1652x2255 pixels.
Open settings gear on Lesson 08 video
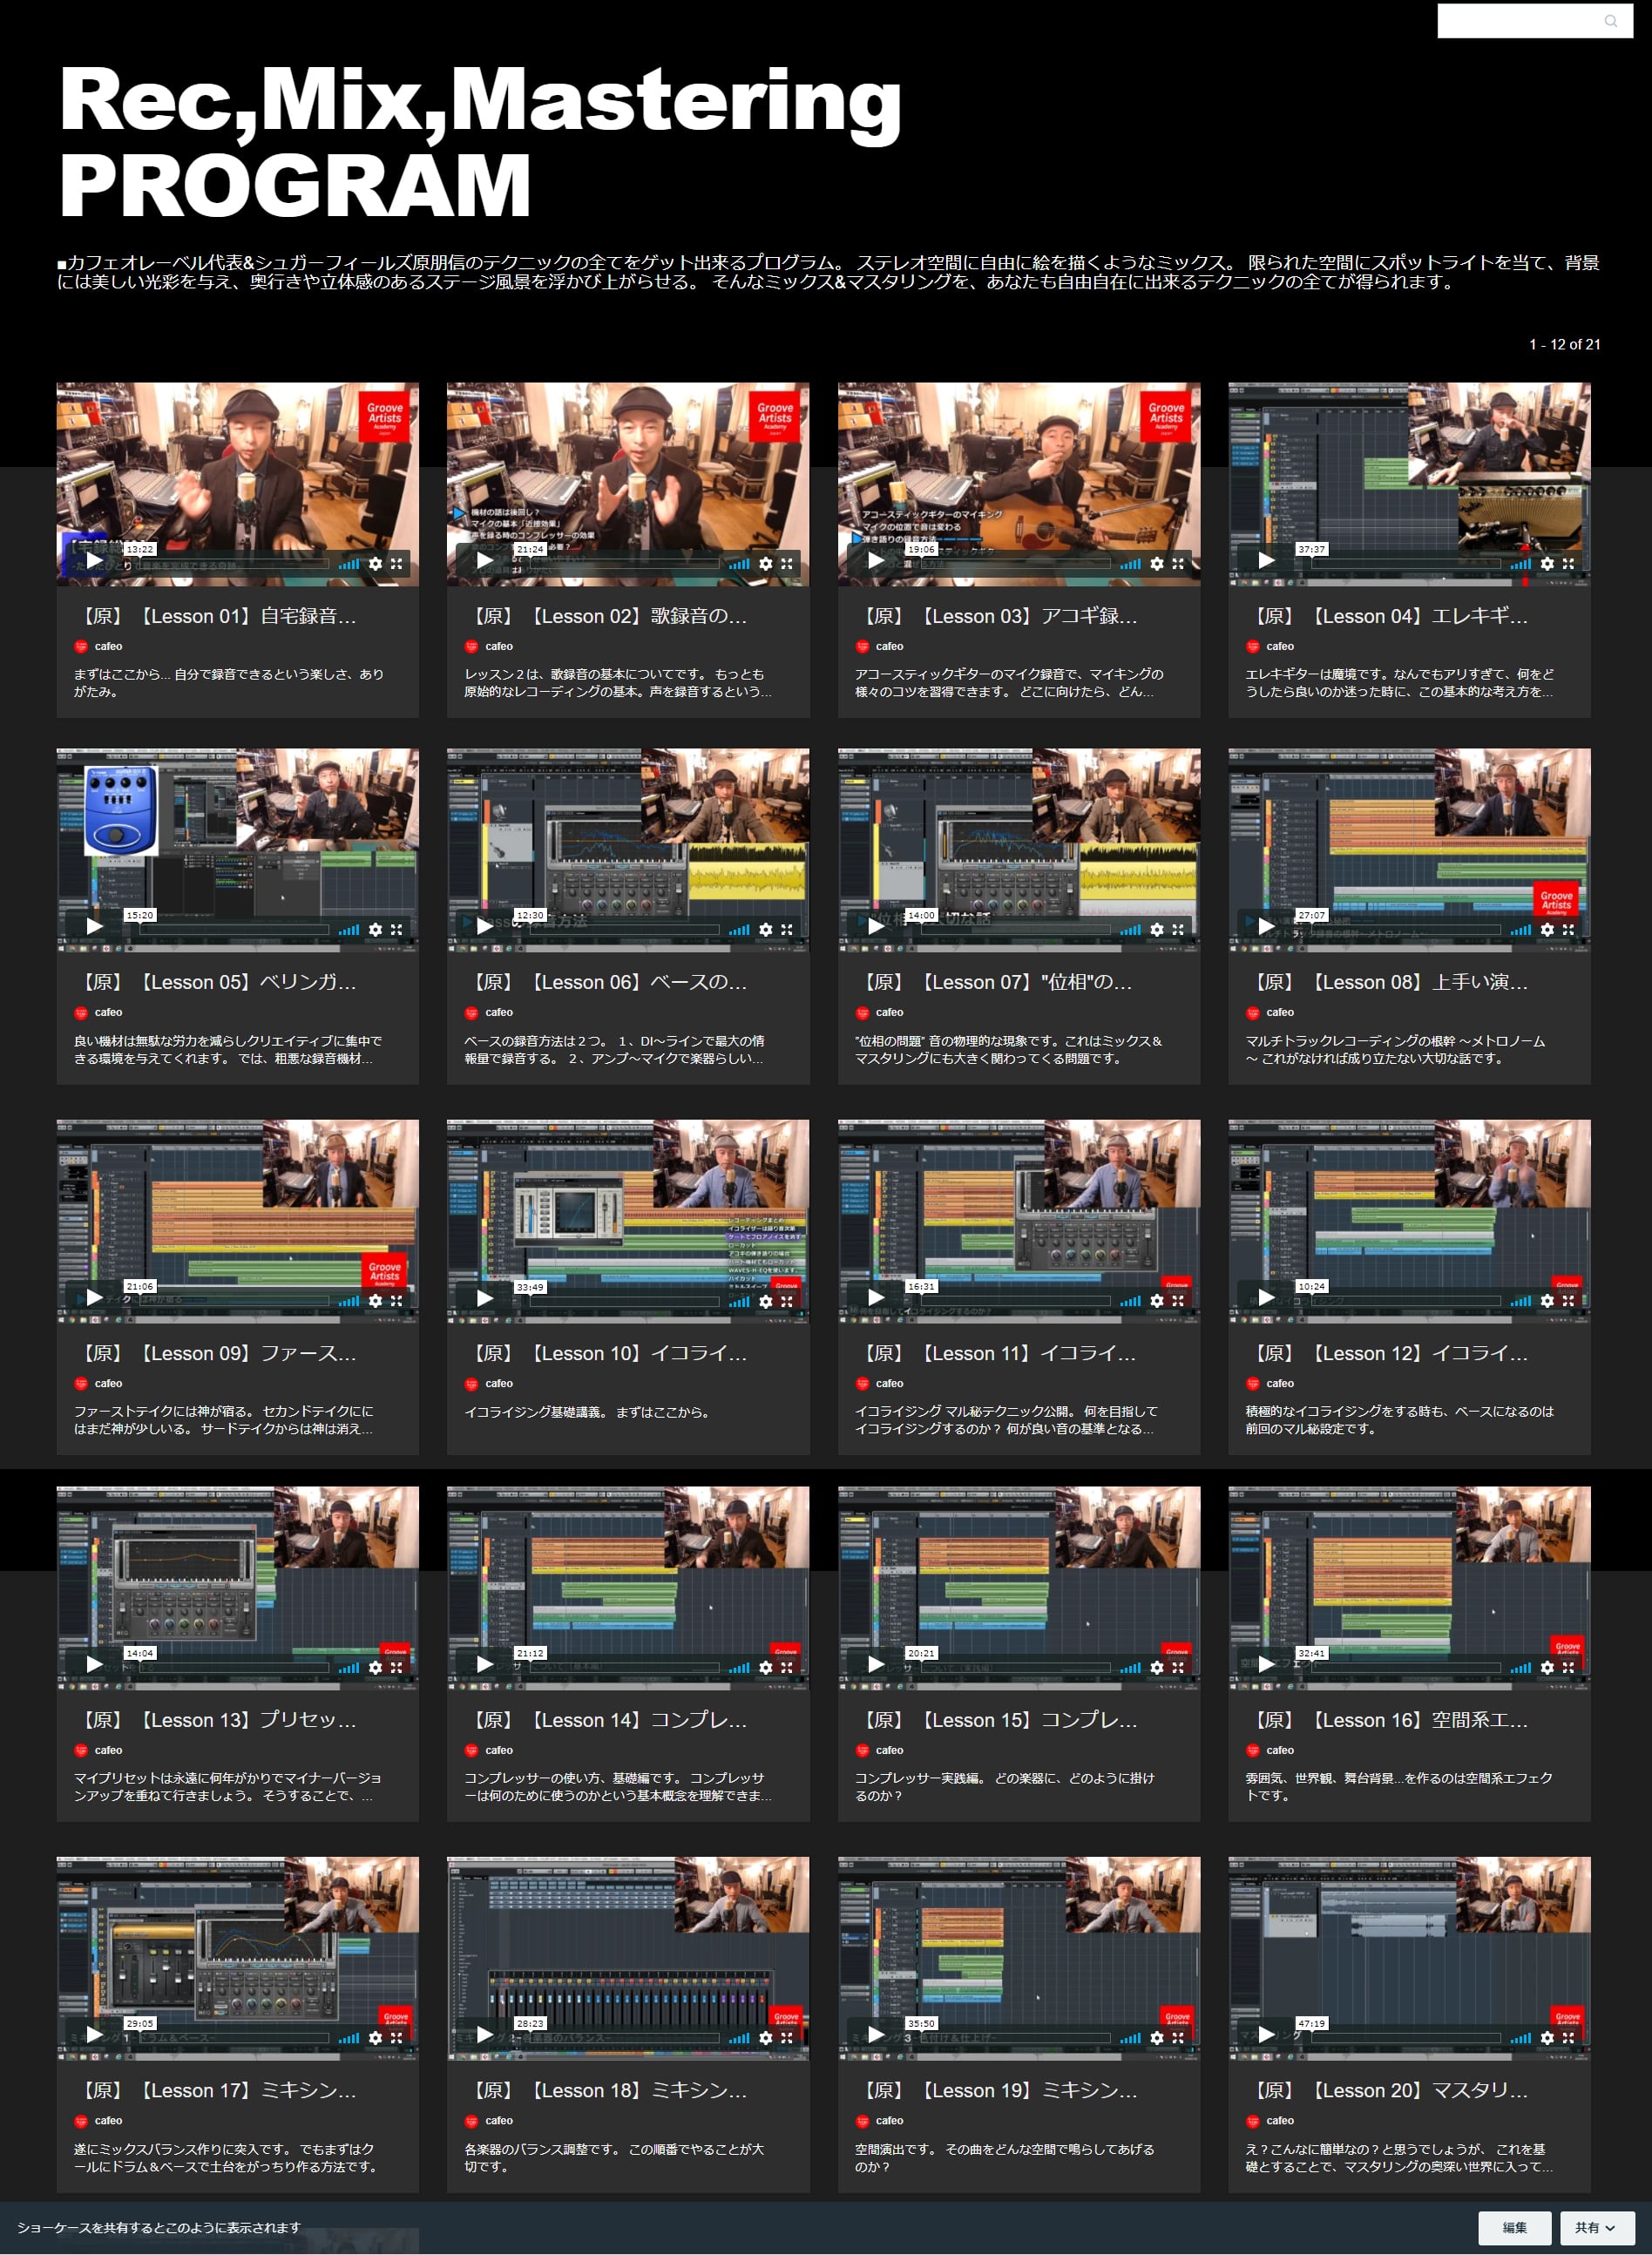pyautogui.click(x=1547, y=929)
